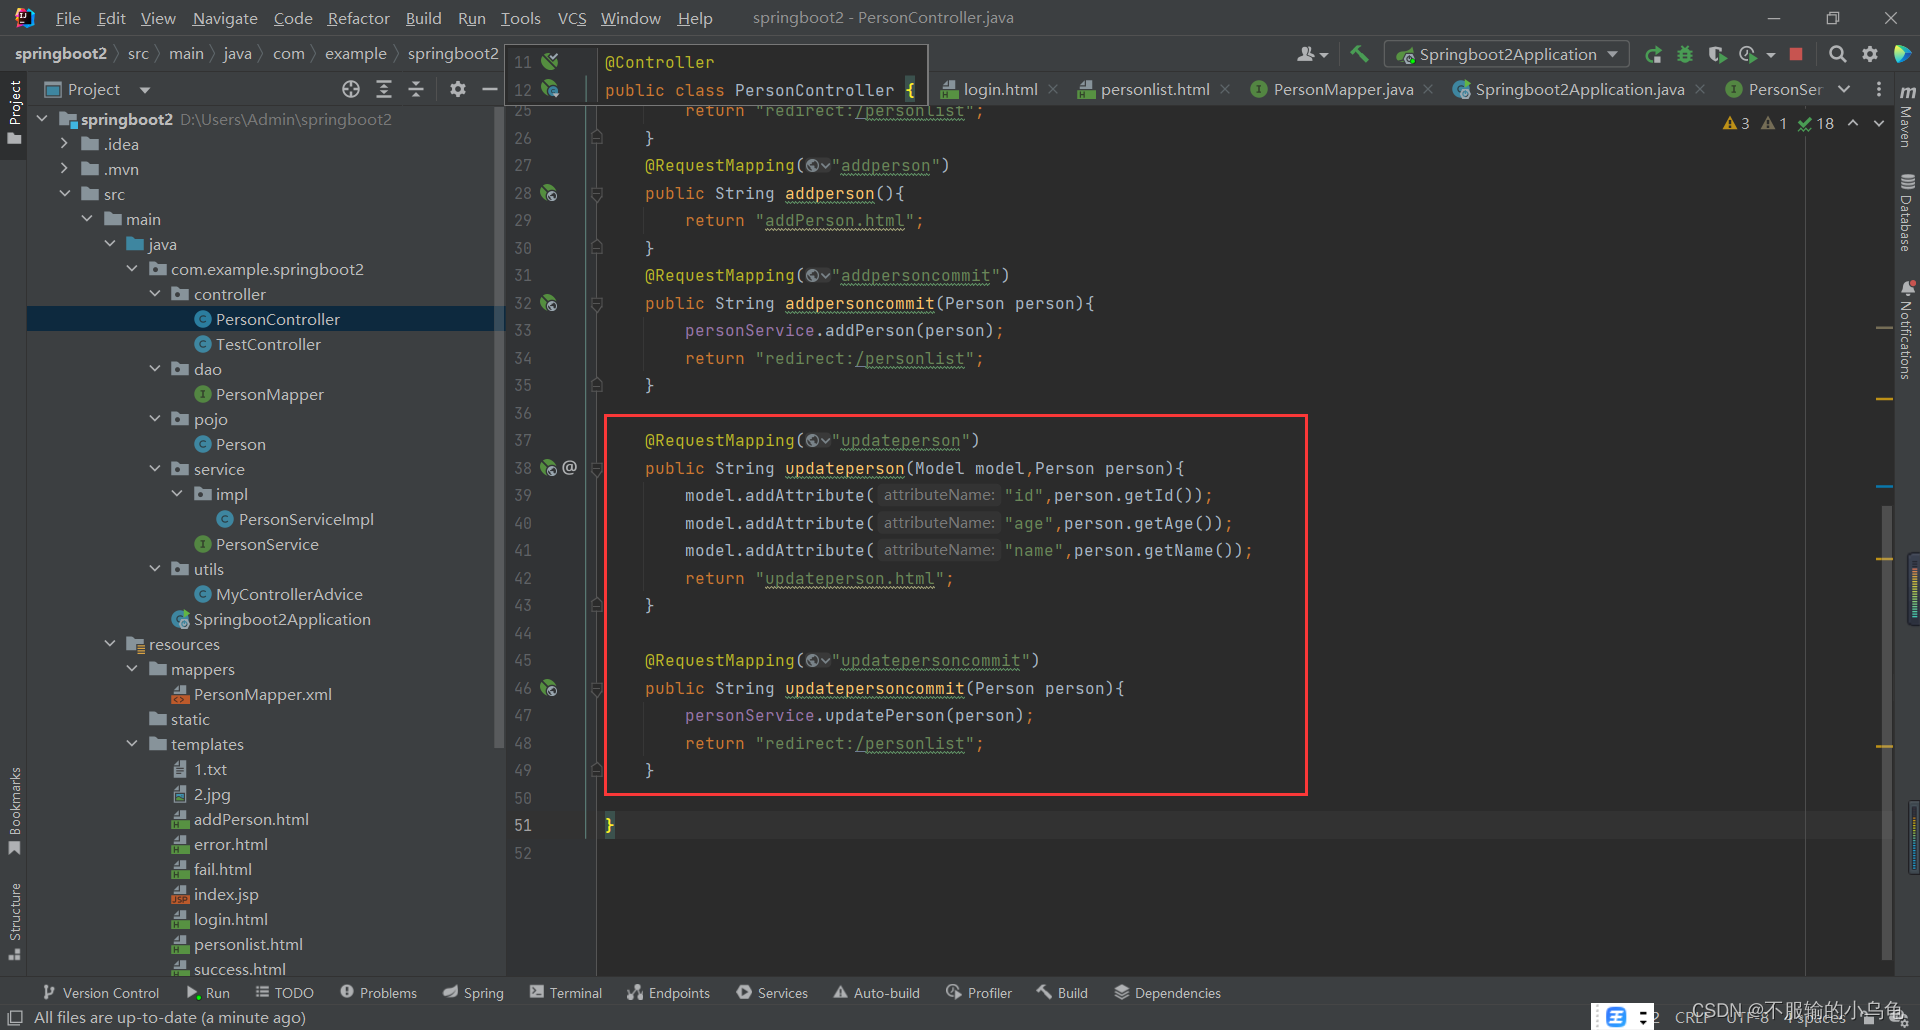The width and height of the screenshot is (1920, 1030).
Task: Open the Dependencies tool window
Action: (x=1168, y=993)
